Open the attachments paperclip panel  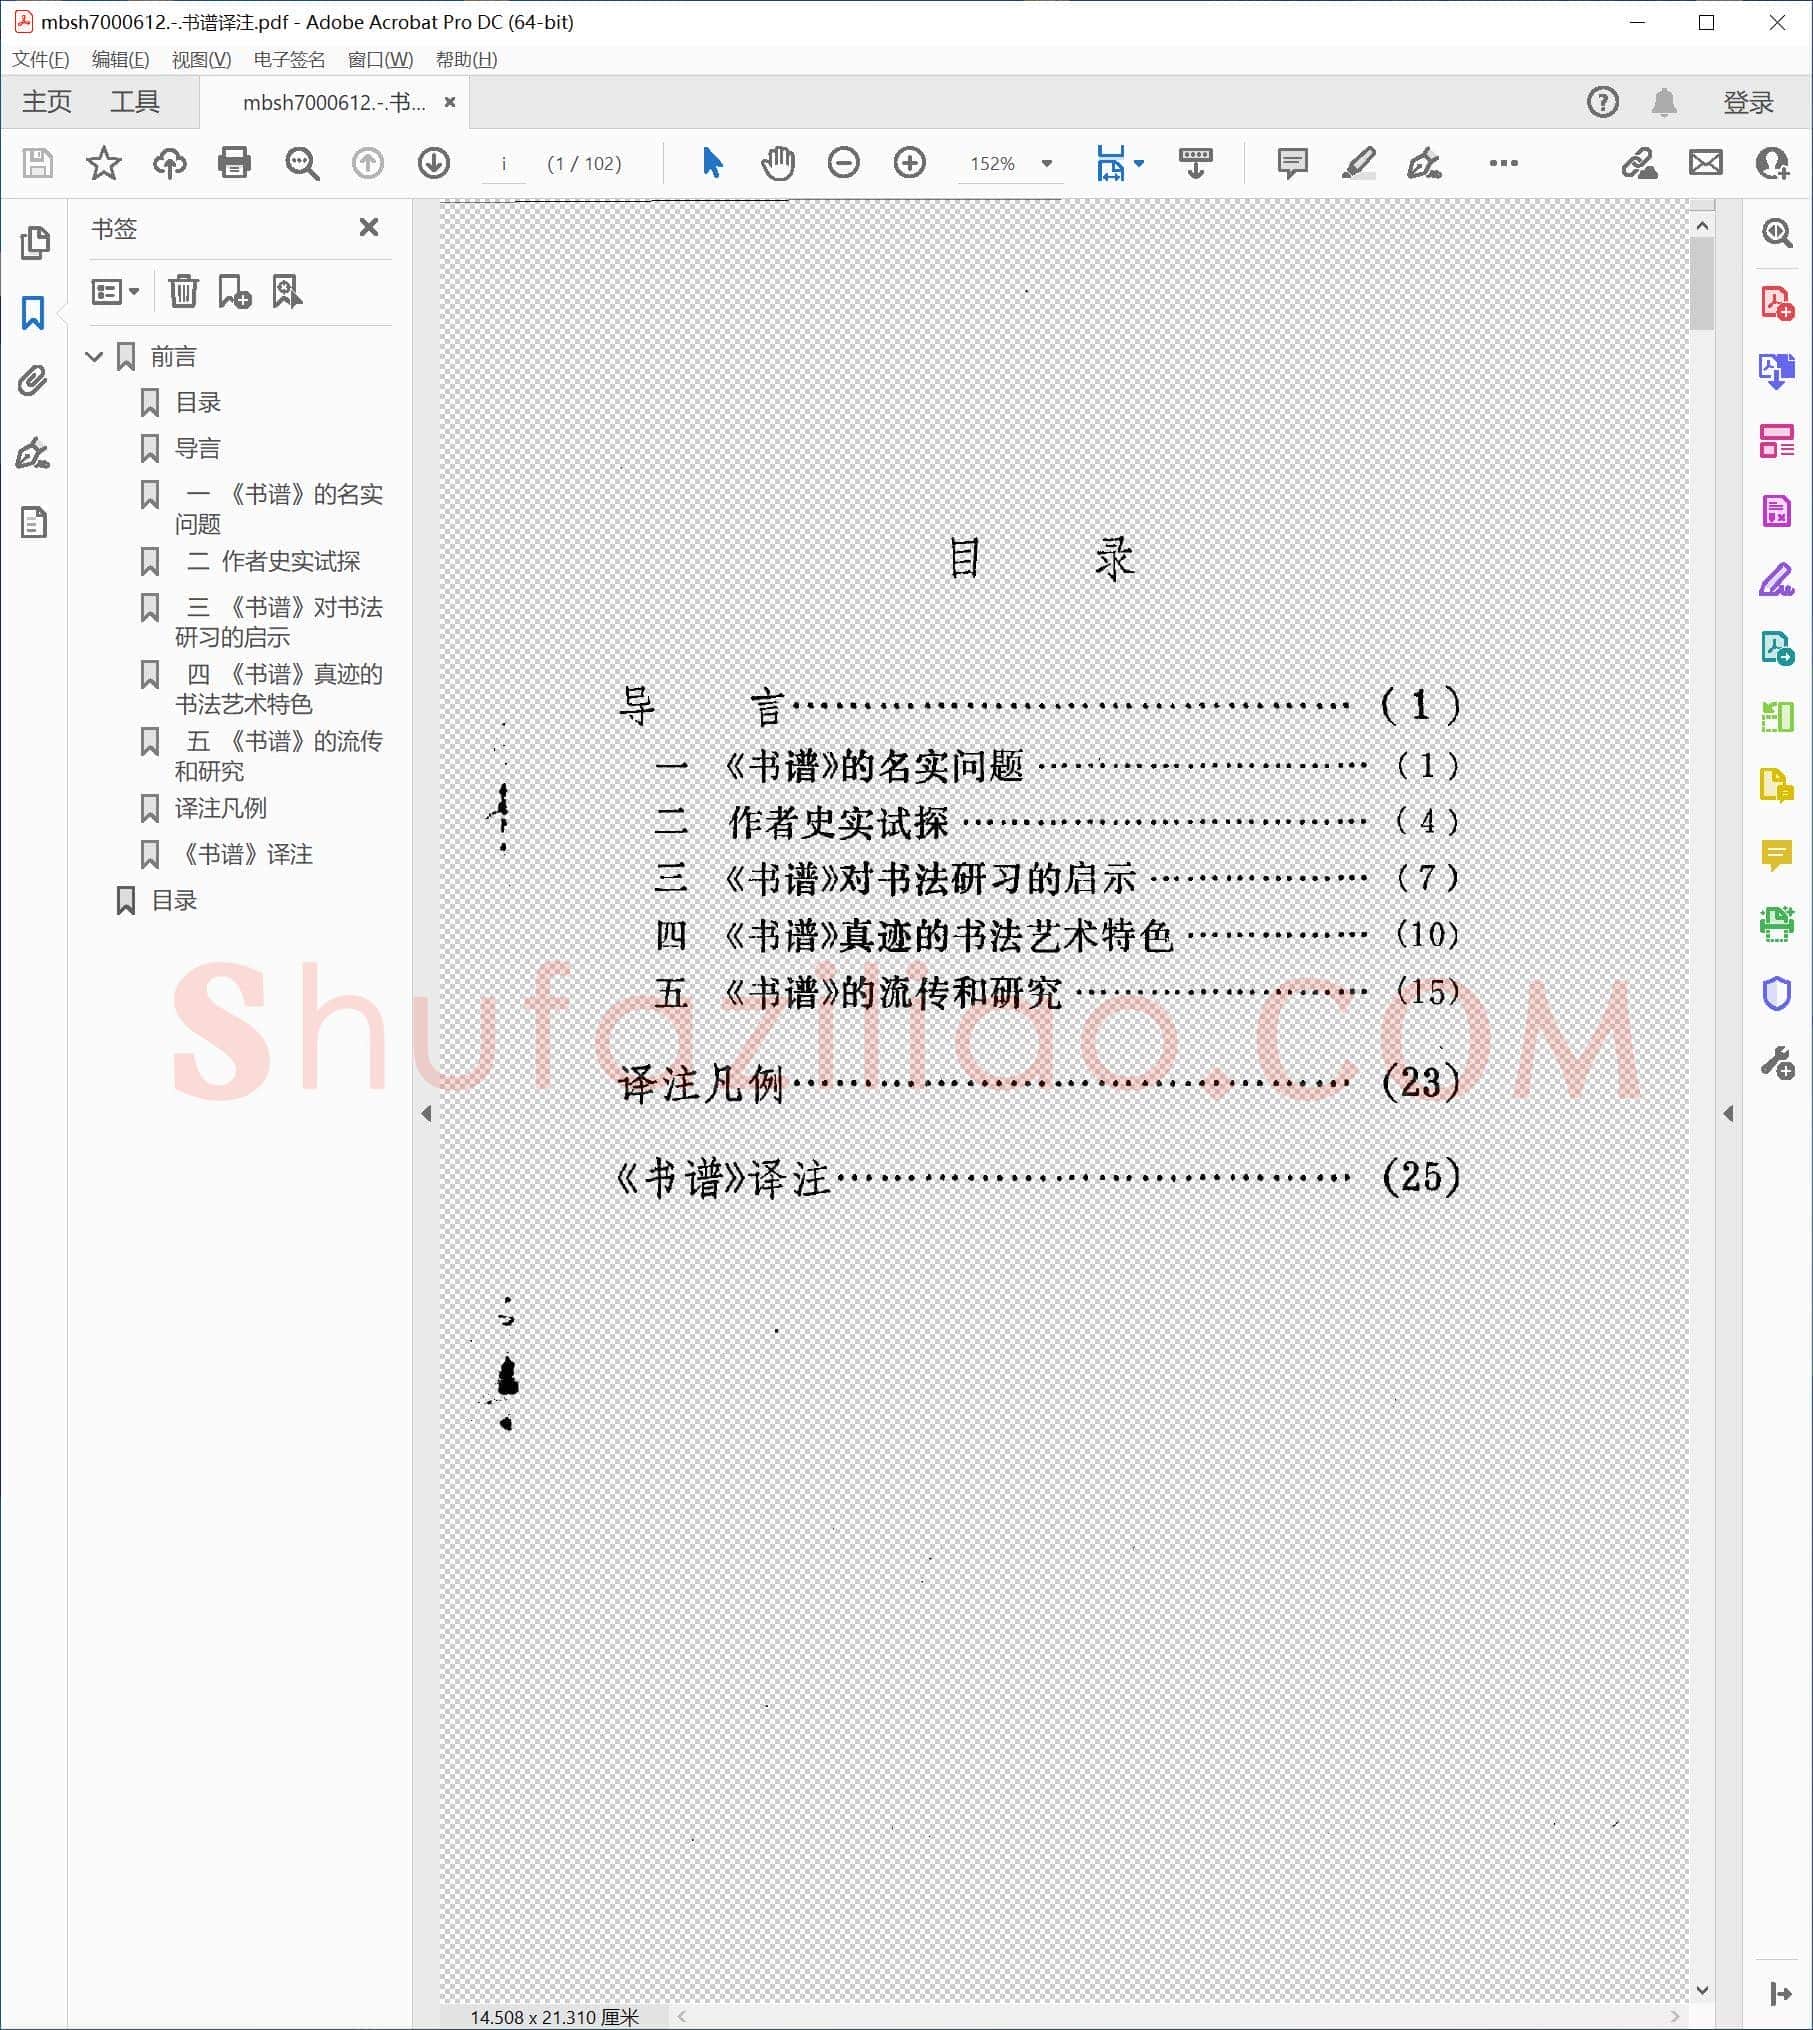[x=33, y=381]
